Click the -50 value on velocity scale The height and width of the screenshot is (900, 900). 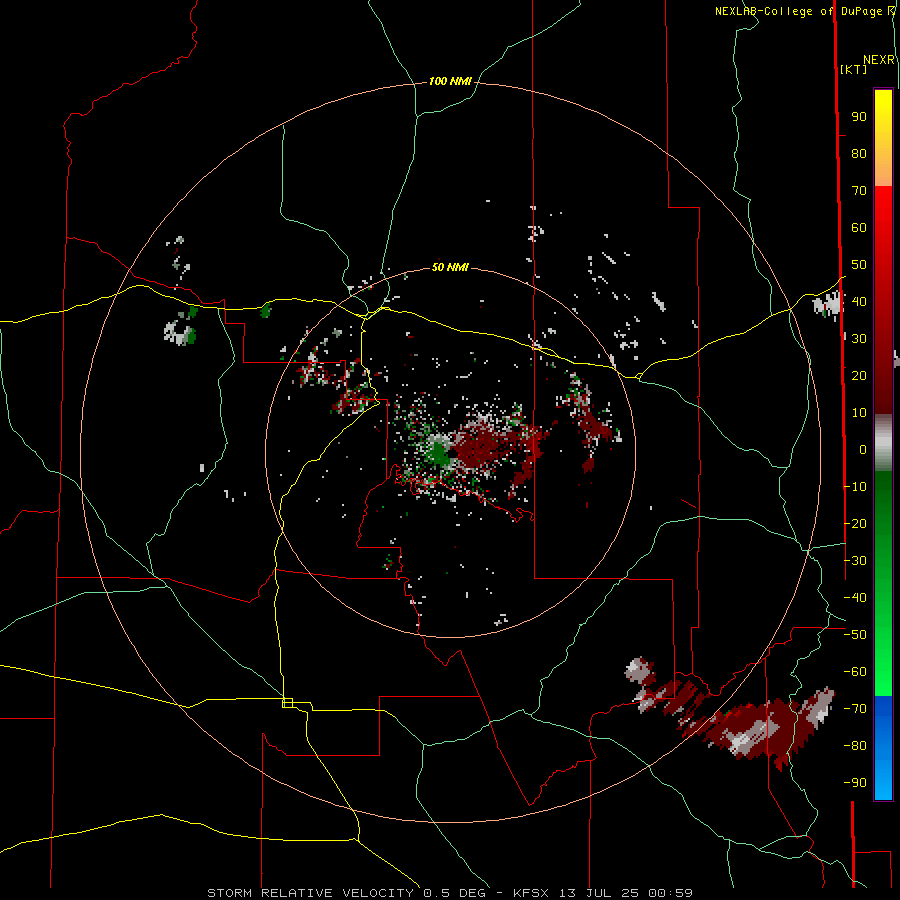tap(855, 635)
